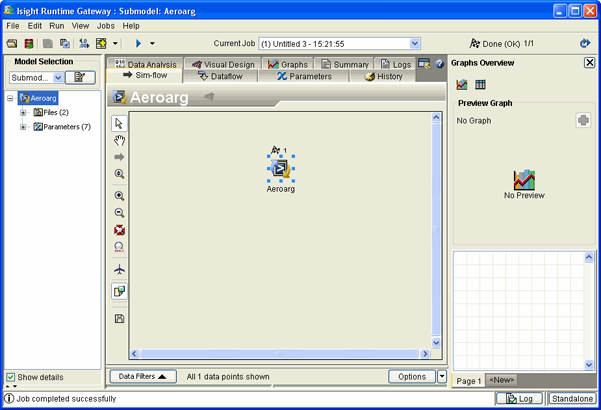Open the Submodel selection dropdown
The image size is (601, 410).
point(56,77)
